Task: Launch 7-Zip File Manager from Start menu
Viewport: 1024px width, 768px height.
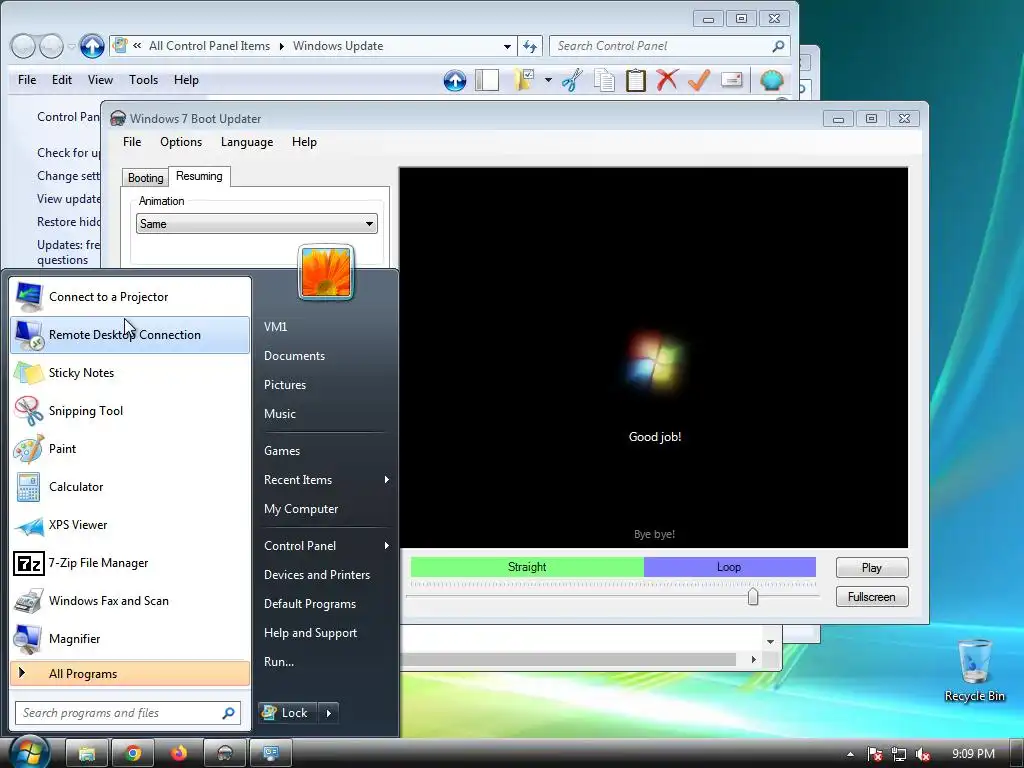Action: (x=130, y=563)
